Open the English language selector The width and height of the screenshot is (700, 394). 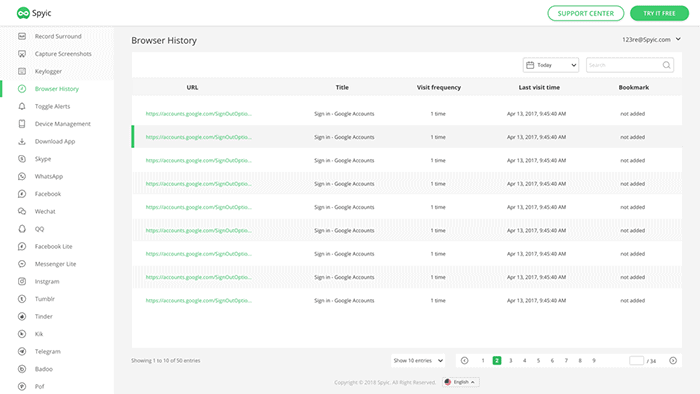click(x=461, y=382)
